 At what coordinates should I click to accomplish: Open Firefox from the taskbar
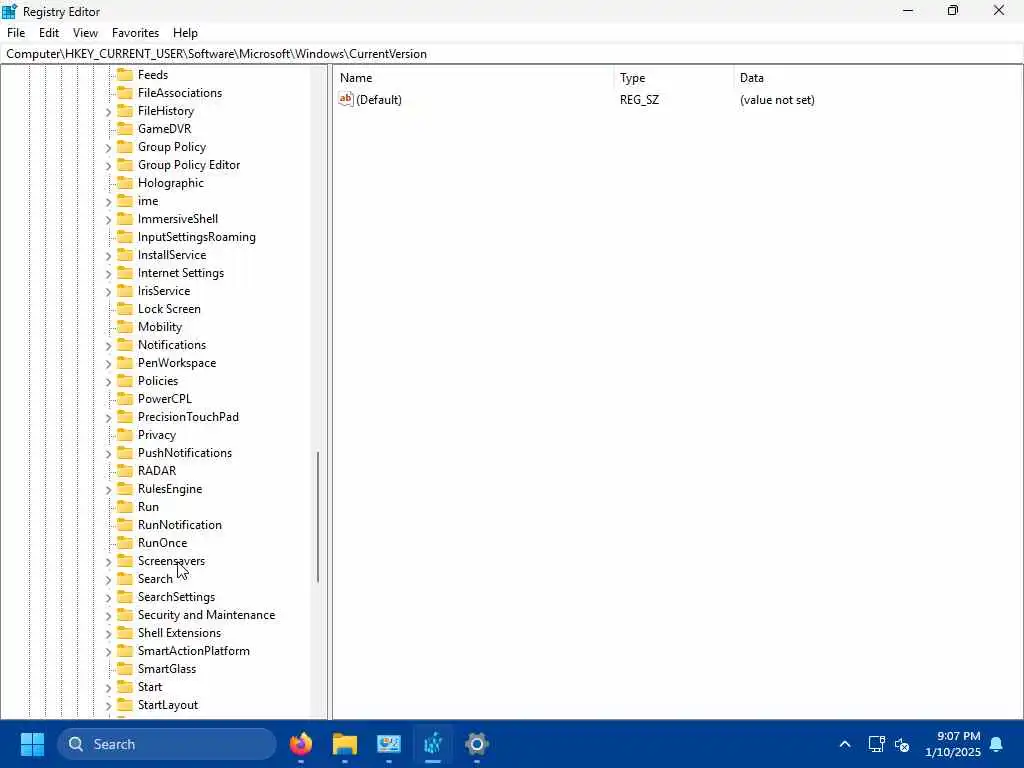pos(301,744)
